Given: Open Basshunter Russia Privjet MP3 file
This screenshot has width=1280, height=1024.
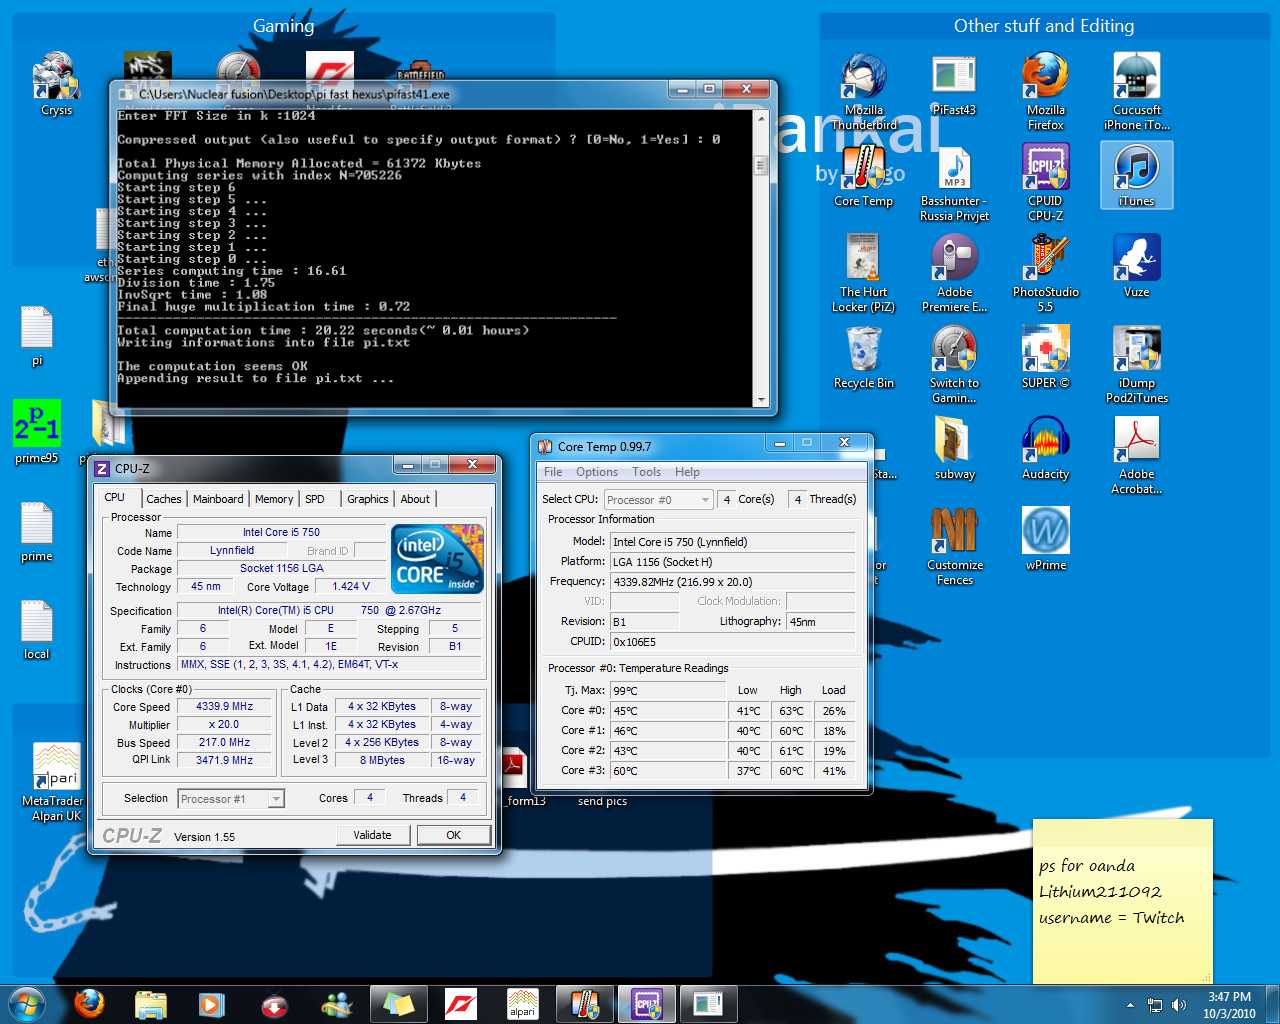Looking at the screenshot, I should coord(955,183).
